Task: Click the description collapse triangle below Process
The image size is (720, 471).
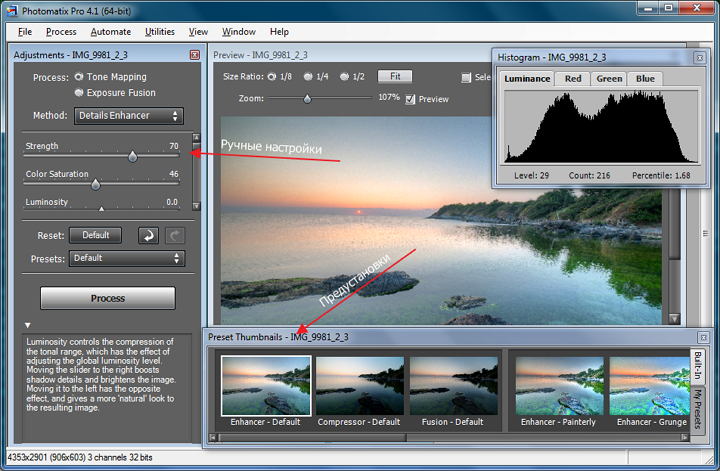Action: (x=28, y=325)
